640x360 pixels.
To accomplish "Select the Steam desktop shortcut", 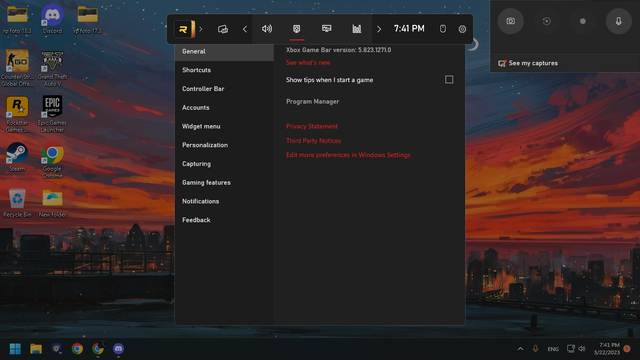I will point(17,157).
